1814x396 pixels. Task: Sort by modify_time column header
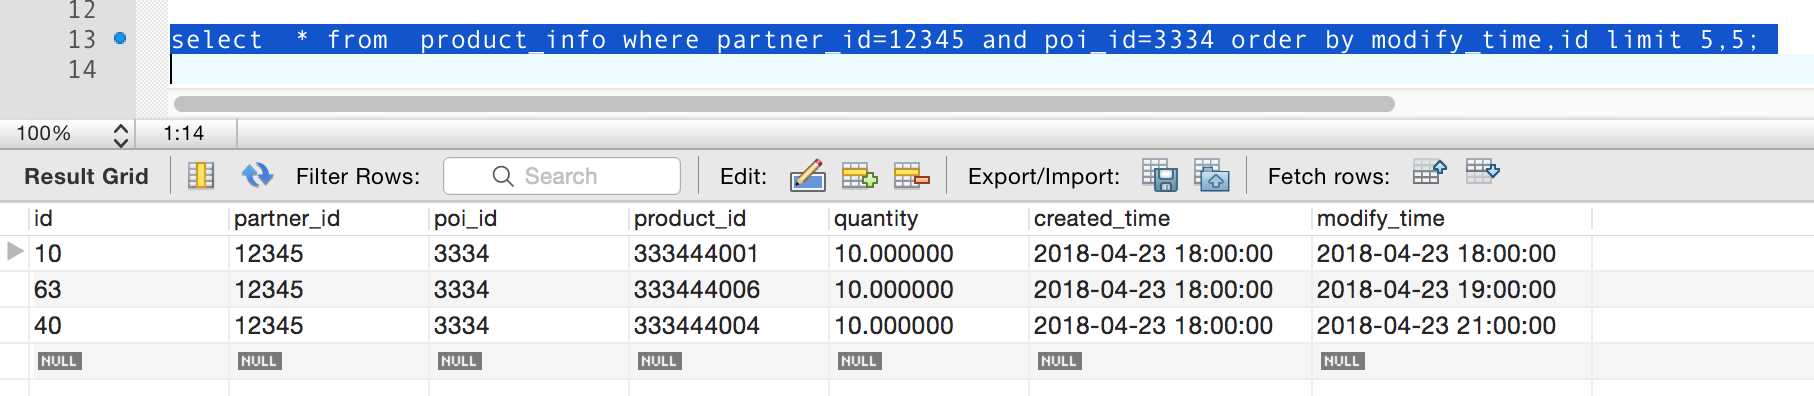(x=1452, y=218)
